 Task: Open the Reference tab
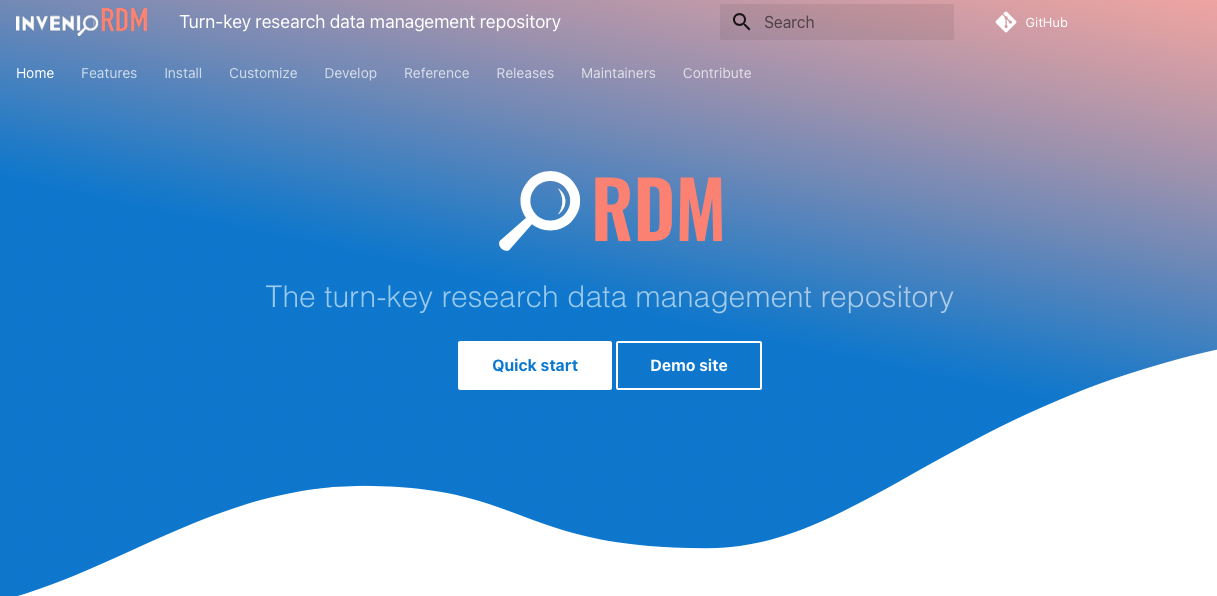tap(436, 73)
